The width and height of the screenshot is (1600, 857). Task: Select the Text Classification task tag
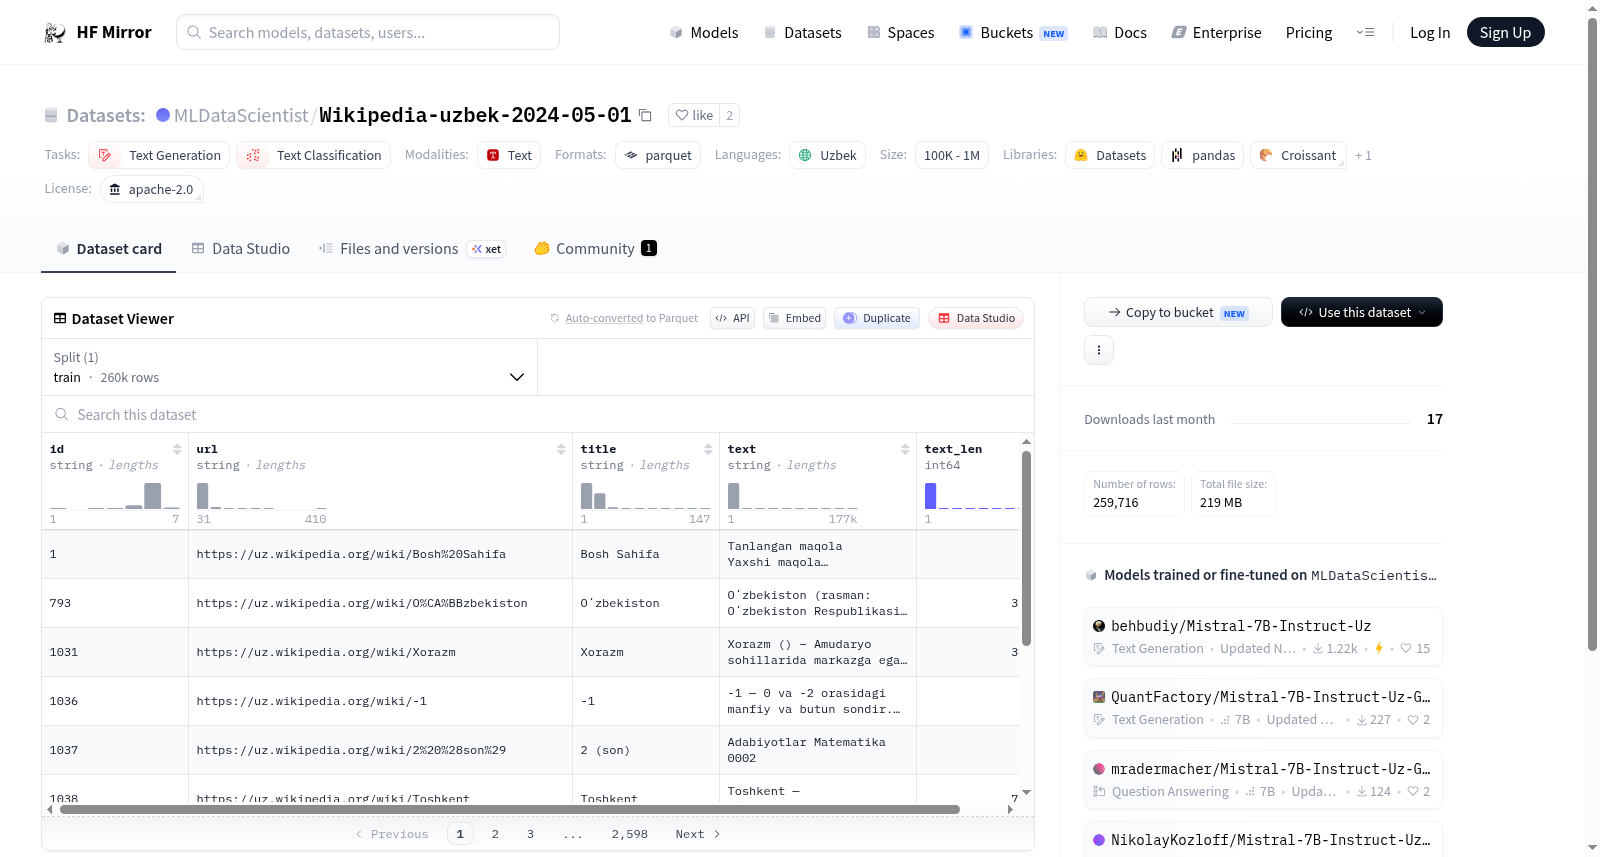[314, 155]
